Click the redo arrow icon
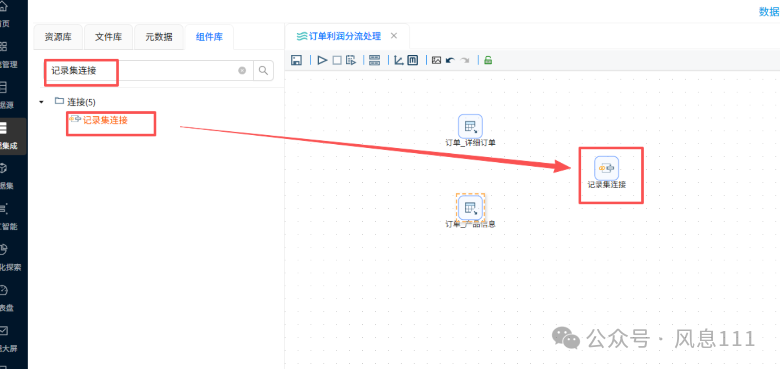This screenshot has width=780, height=369. coord(465,60)
